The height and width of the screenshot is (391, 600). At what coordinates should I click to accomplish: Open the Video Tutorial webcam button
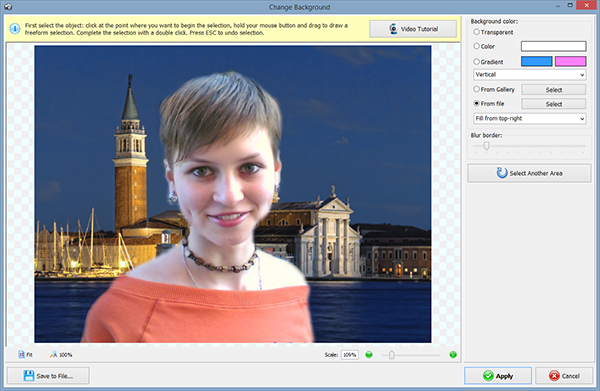413,29
